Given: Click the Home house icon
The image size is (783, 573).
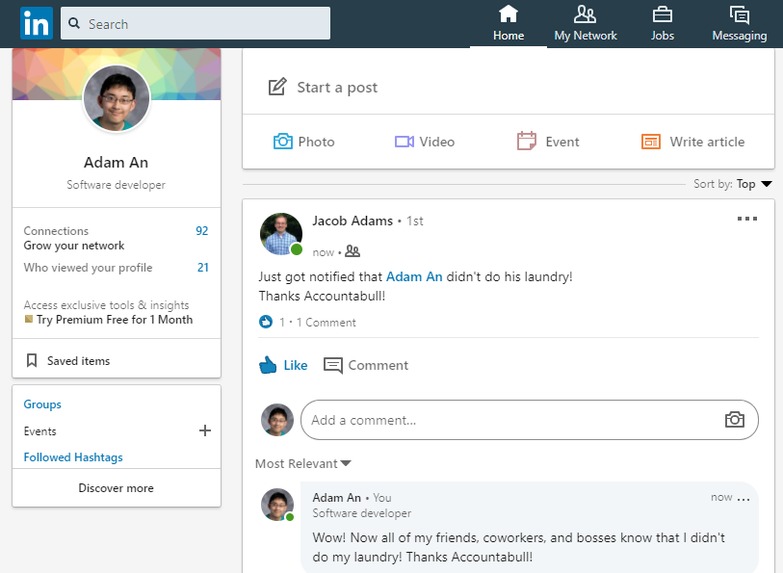Looking at the screenshot, I should [x=508, y=14].
